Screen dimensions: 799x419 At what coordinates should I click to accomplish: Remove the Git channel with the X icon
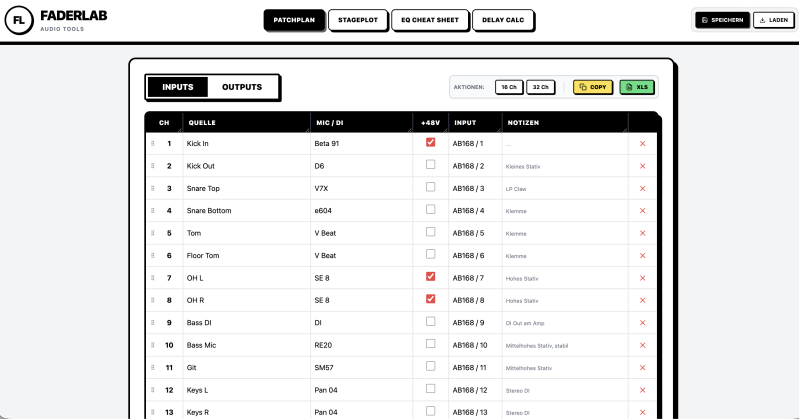click(x=643, y=368)
